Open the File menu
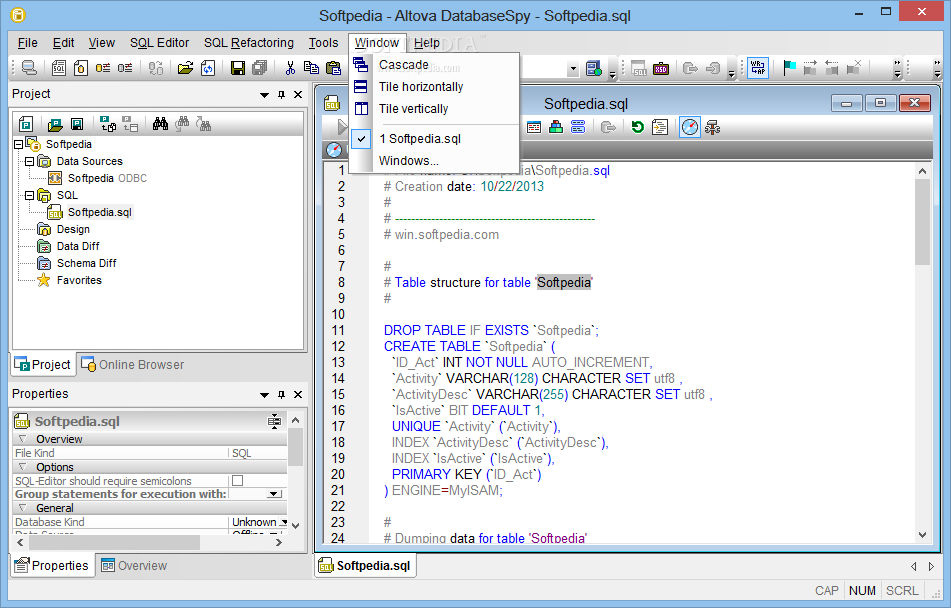The height and width of the screenshot is (608, 951). click(27, 42)
